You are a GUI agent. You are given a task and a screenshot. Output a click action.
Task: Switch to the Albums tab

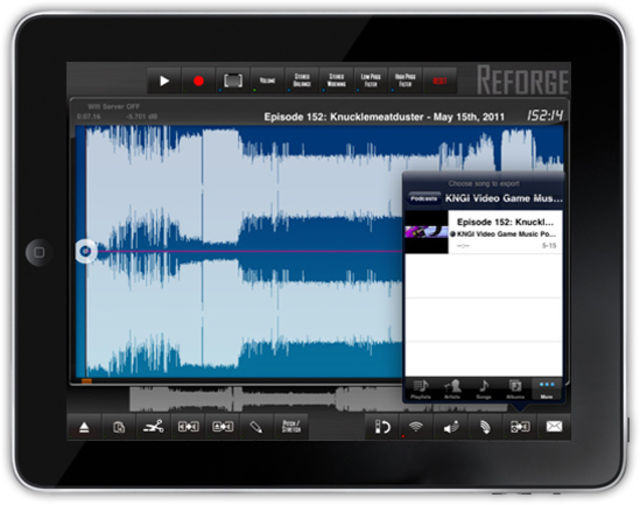click(x=515, y=389)
